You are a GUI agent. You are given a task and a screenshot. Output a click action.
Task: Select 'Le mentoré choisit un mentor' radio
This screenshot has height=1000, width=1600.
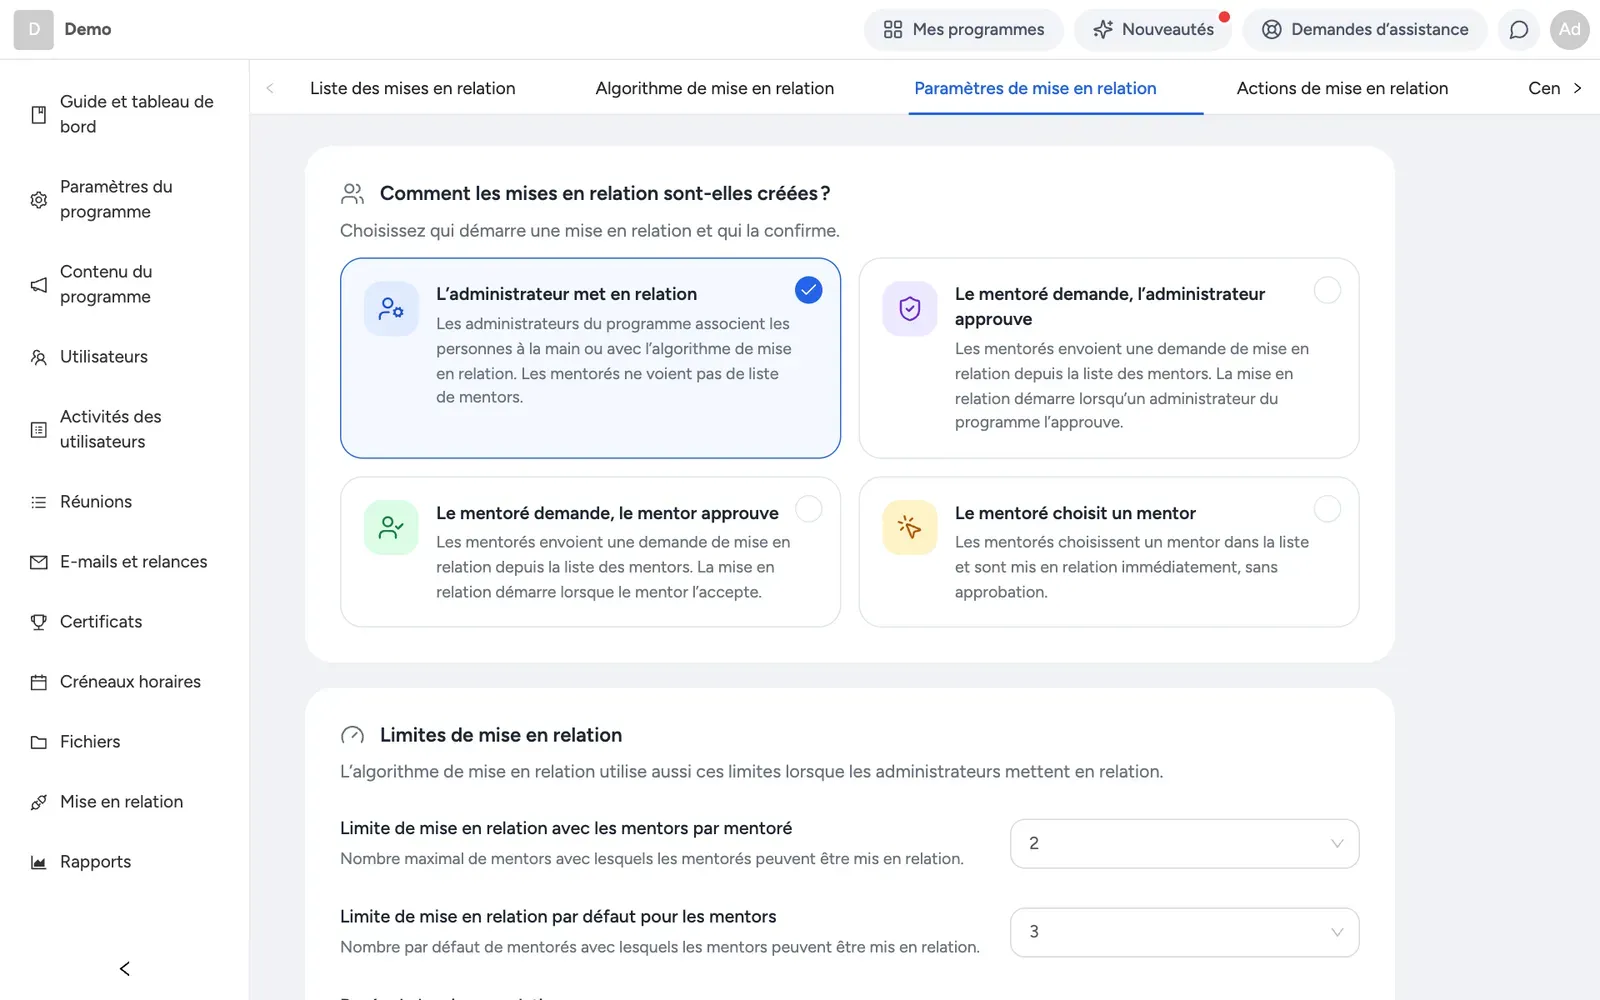[1327, 509]
